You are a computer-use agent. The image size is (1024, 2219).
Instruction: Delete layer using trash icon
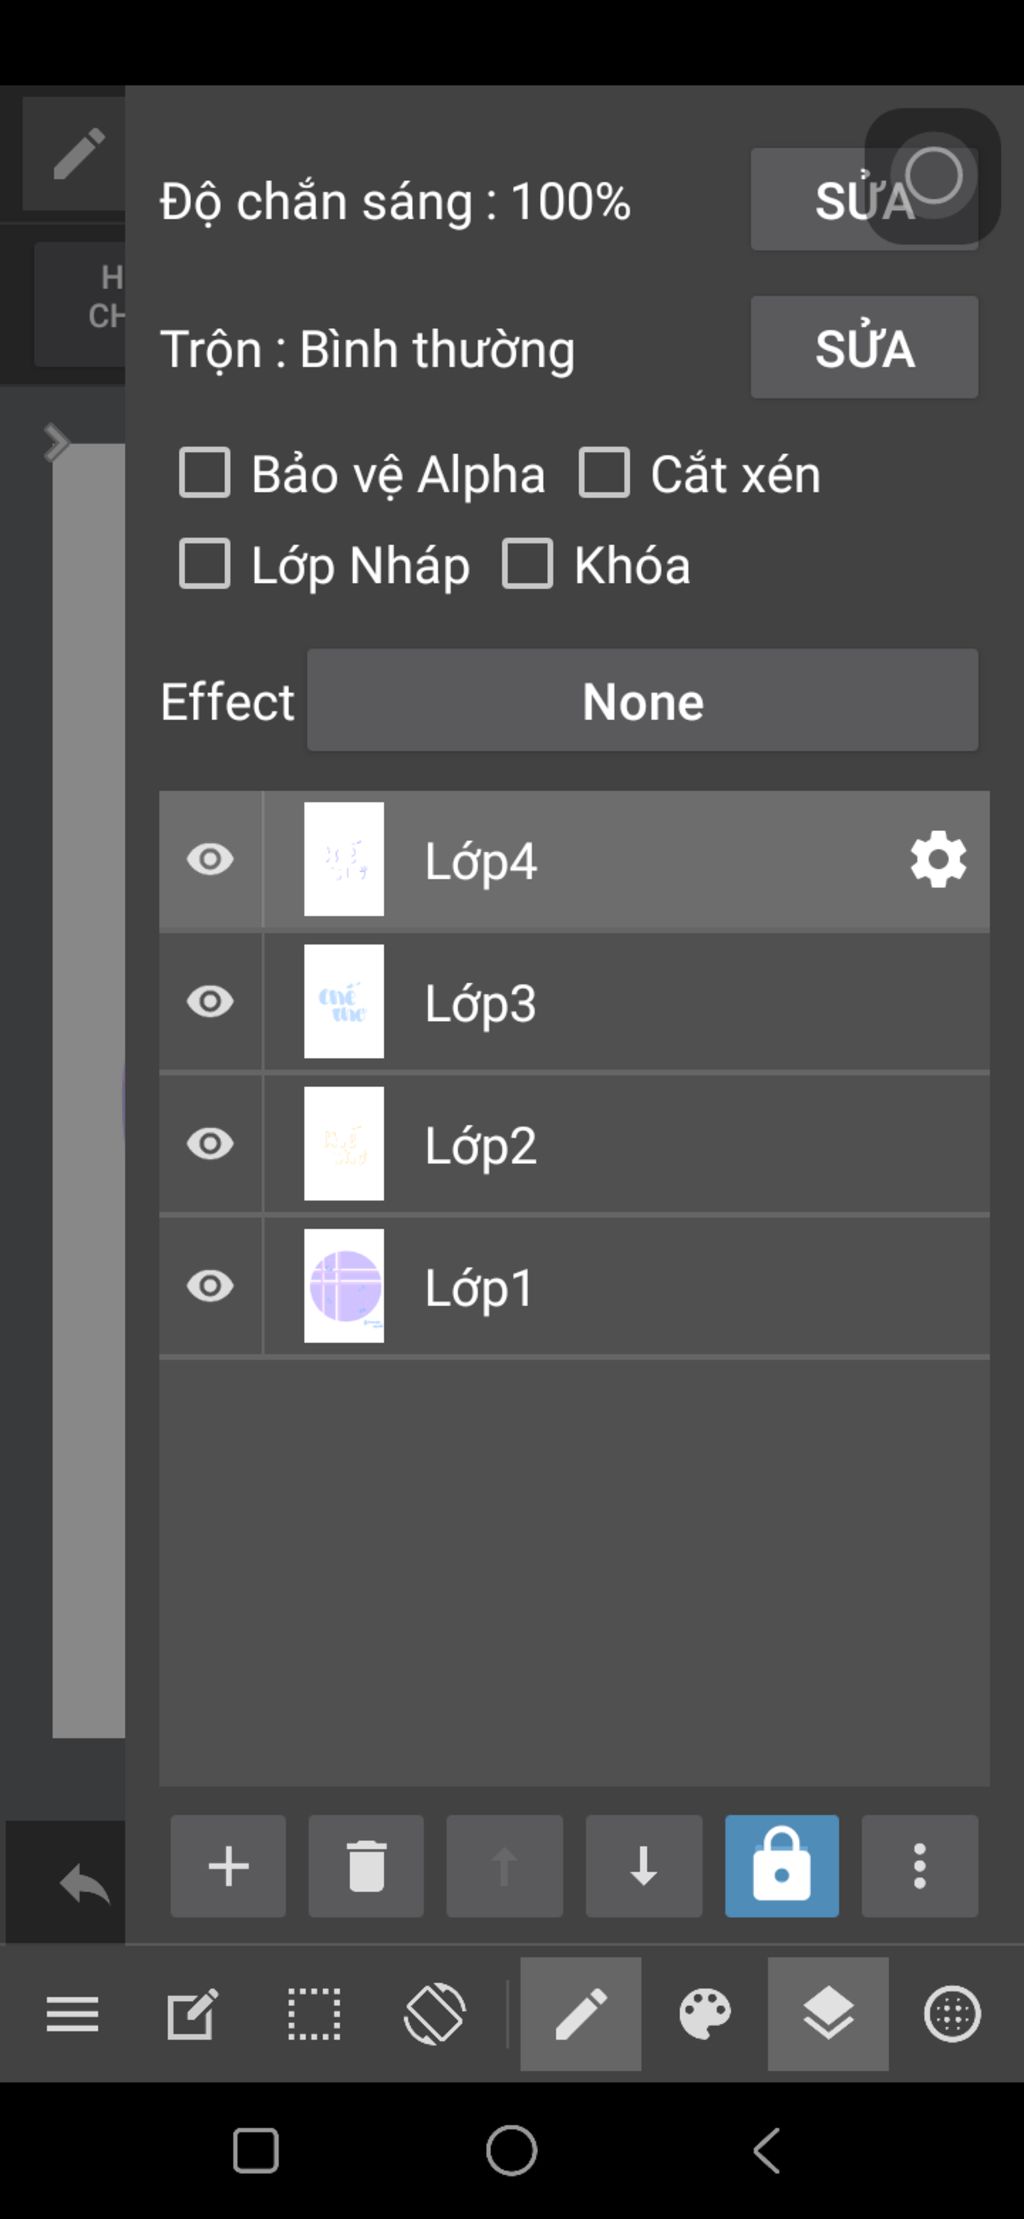click(x=366, y=1866)
